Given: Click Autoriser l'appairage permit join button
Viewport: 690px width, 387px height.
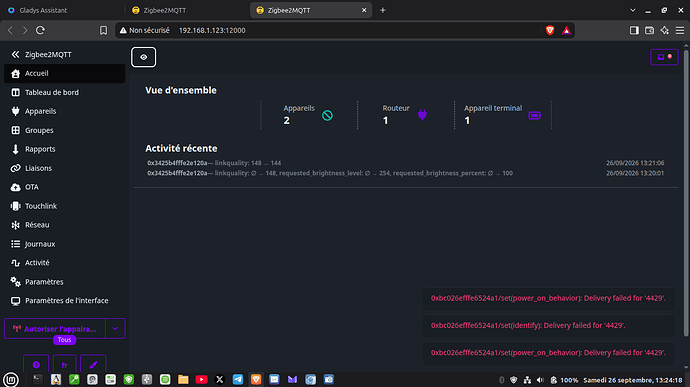Looking at the screenshot, I should tap(55, 329).
